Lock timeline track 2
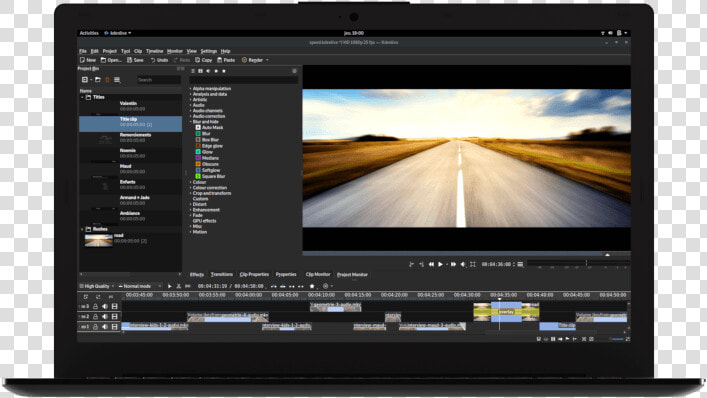Viewport: 707px width, 398px height. 95,317
